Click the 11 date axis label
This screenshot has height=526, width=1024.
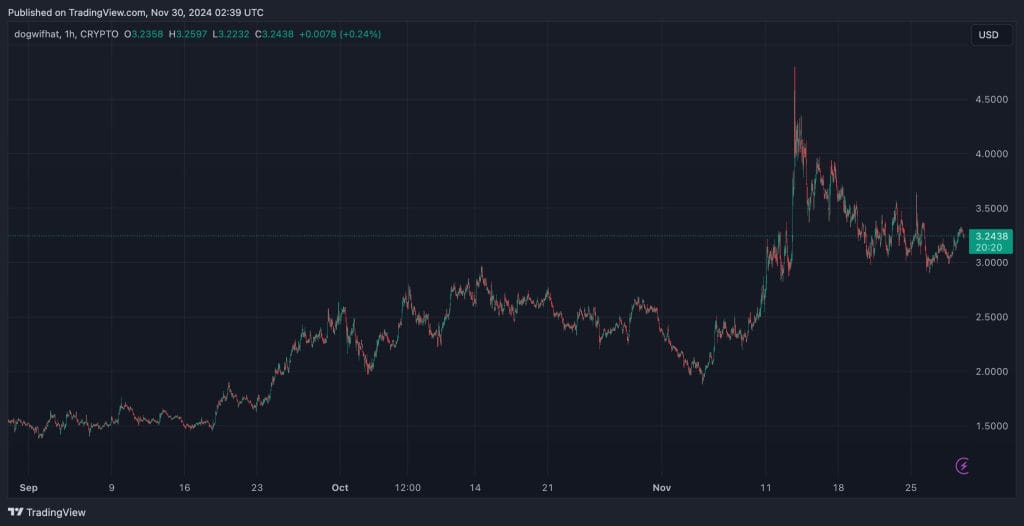[x=765, y=487]
